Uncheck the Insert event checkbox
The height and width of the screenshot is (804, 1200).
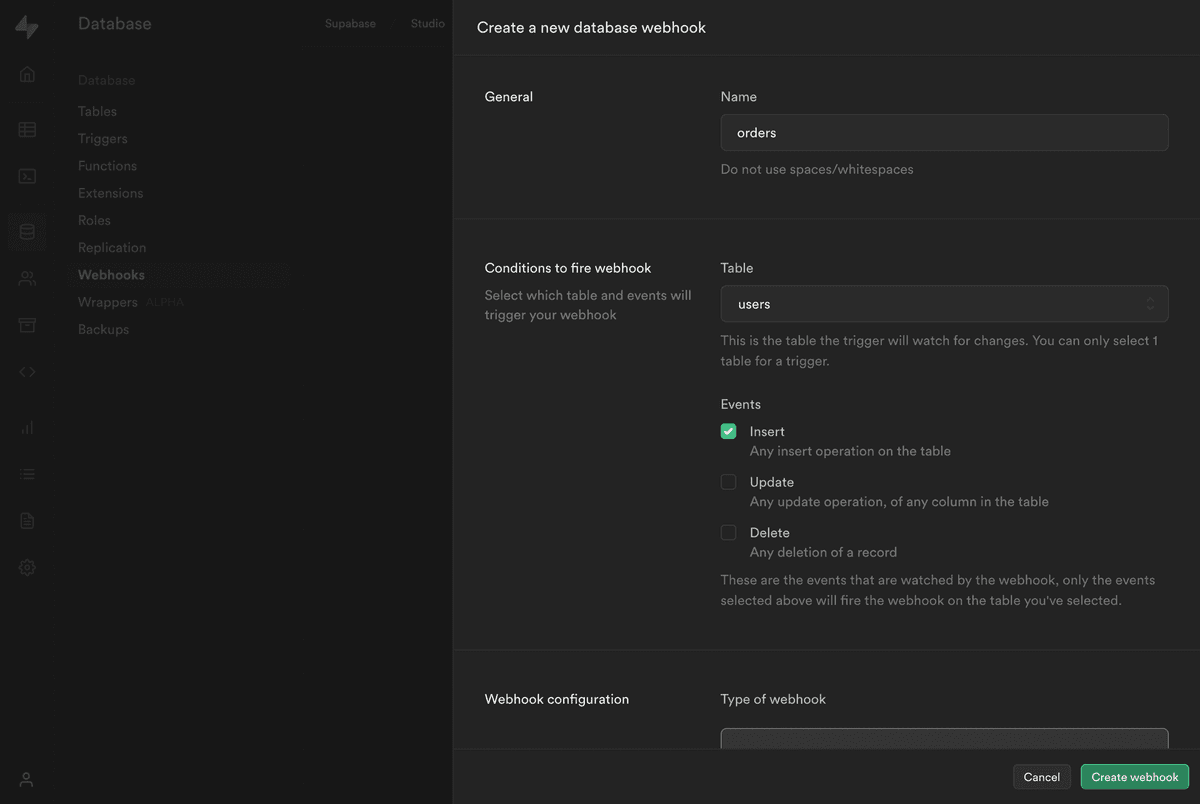(x=728, y=431)
